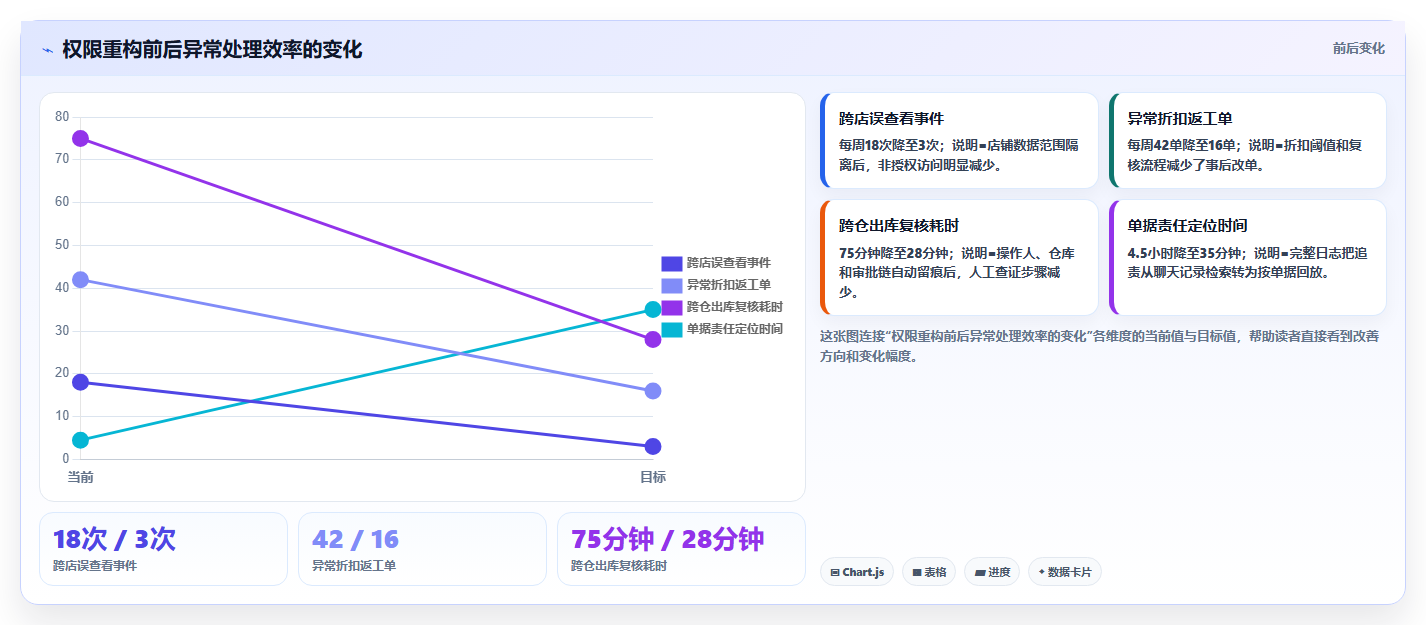Select the light-blue data point at 16 on 目标
The image size is (1426, 625).
point(653,391)
